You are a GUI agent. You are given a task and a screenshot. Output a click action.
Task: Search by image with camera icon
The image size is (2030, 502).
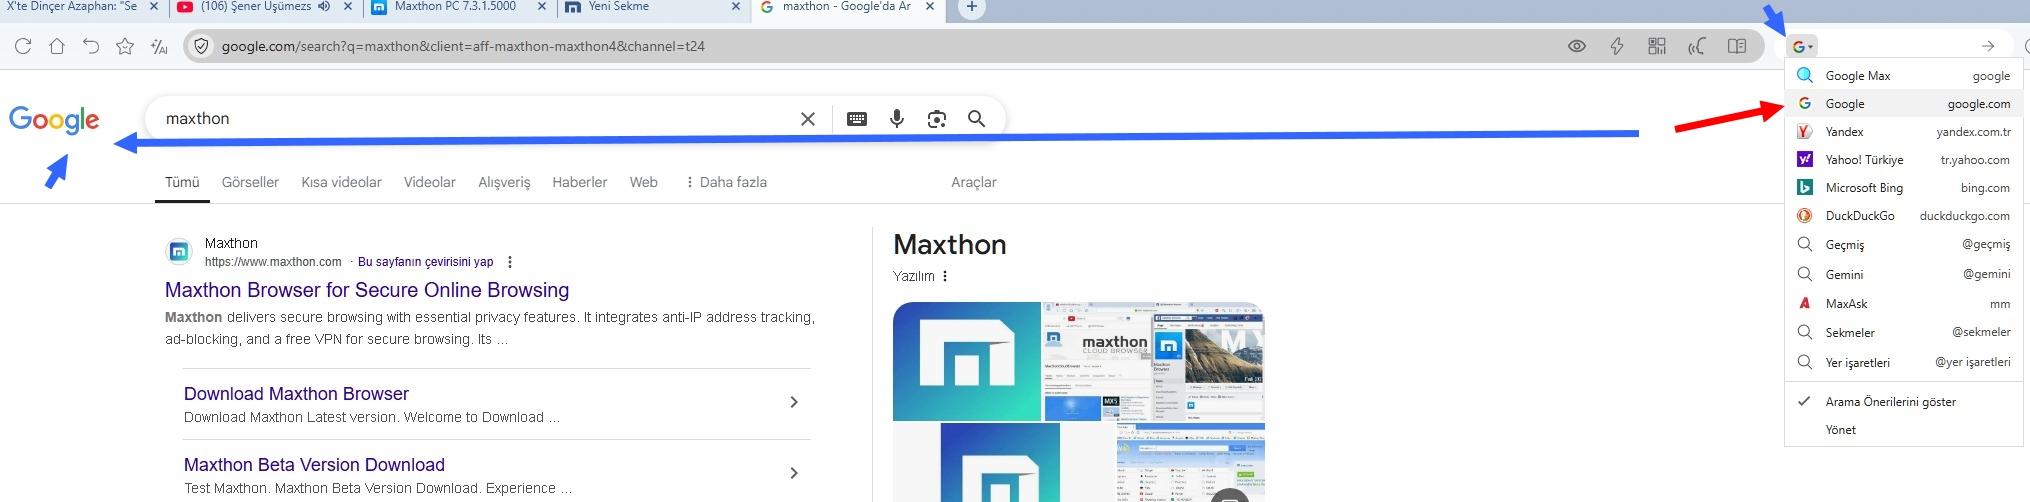pos(937,119)
